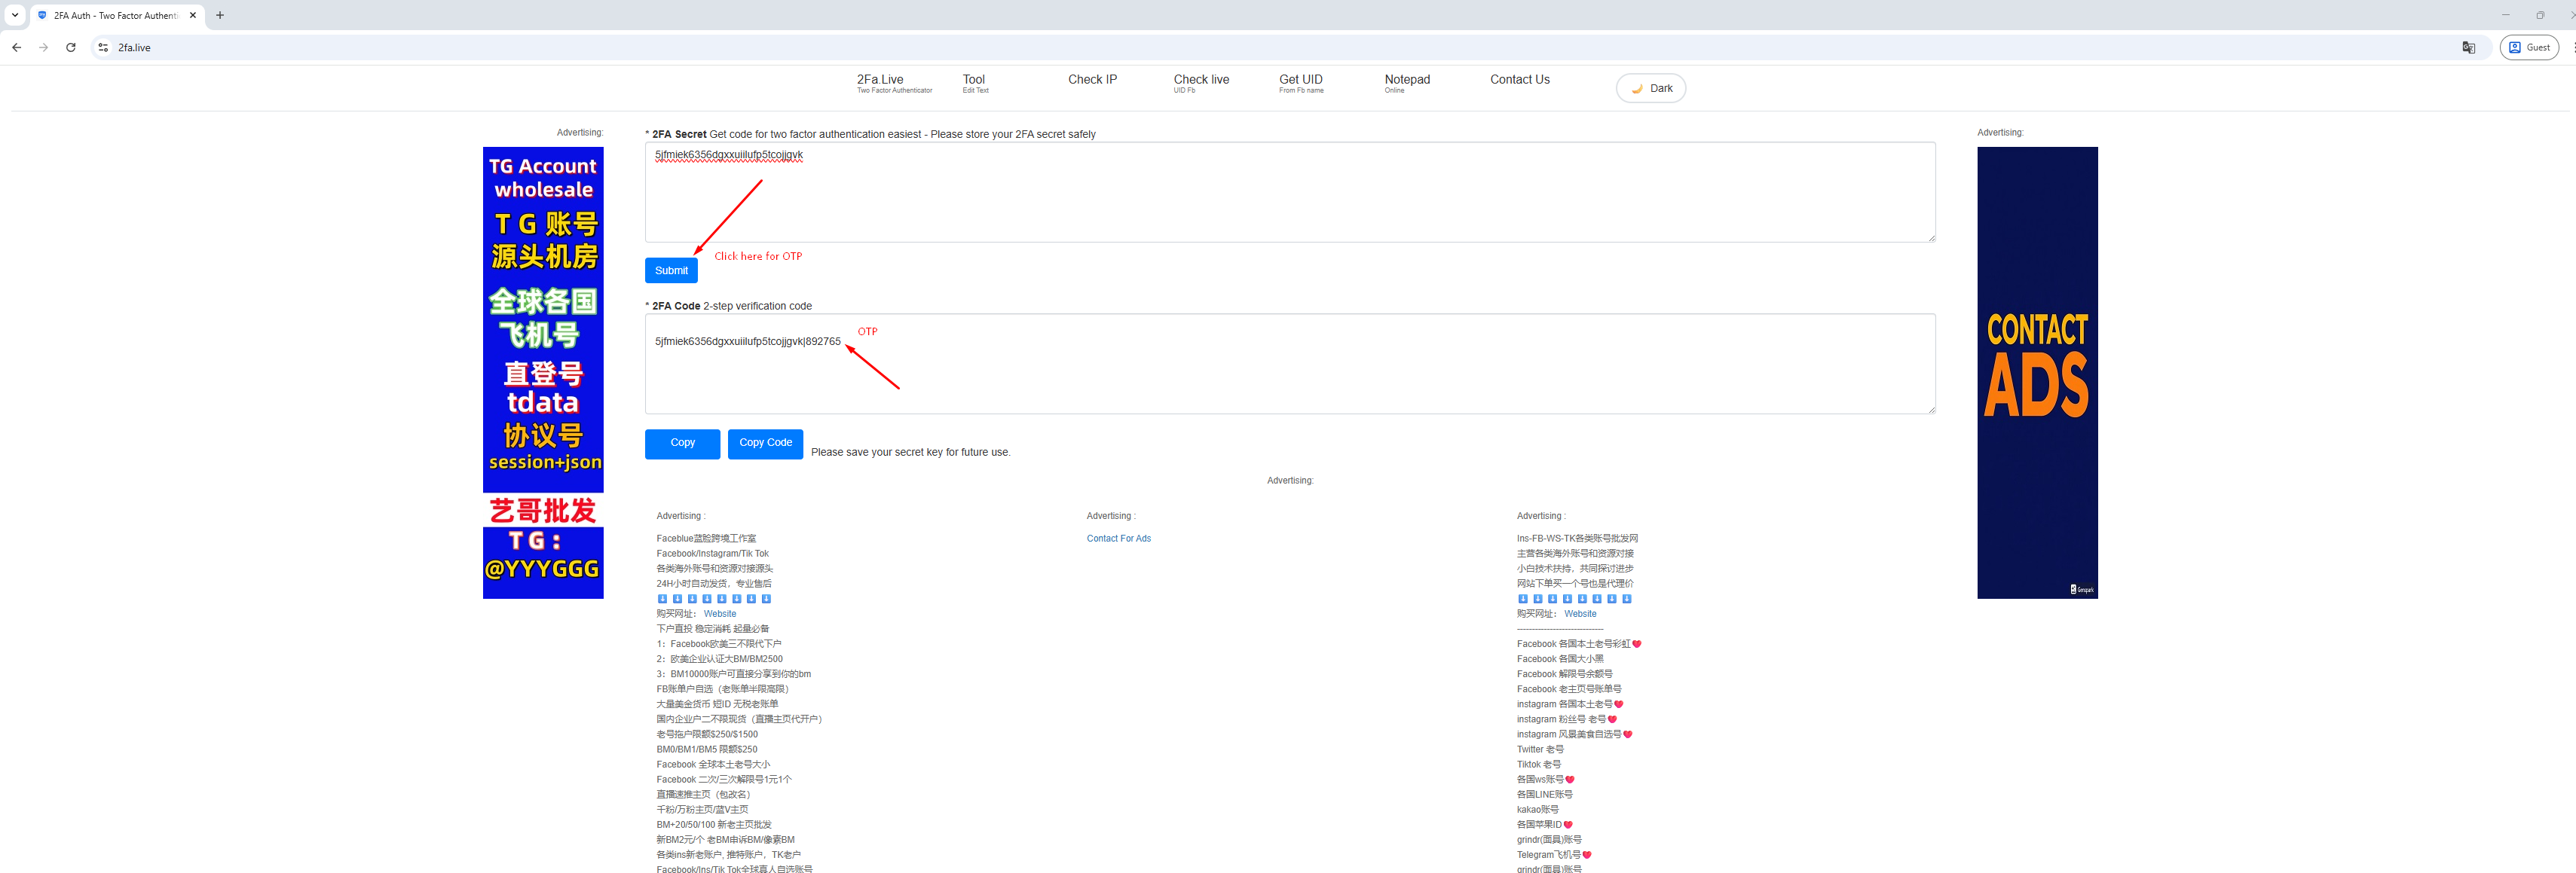
Task: Reload the 2fa.live page
Action: point(71,47)
